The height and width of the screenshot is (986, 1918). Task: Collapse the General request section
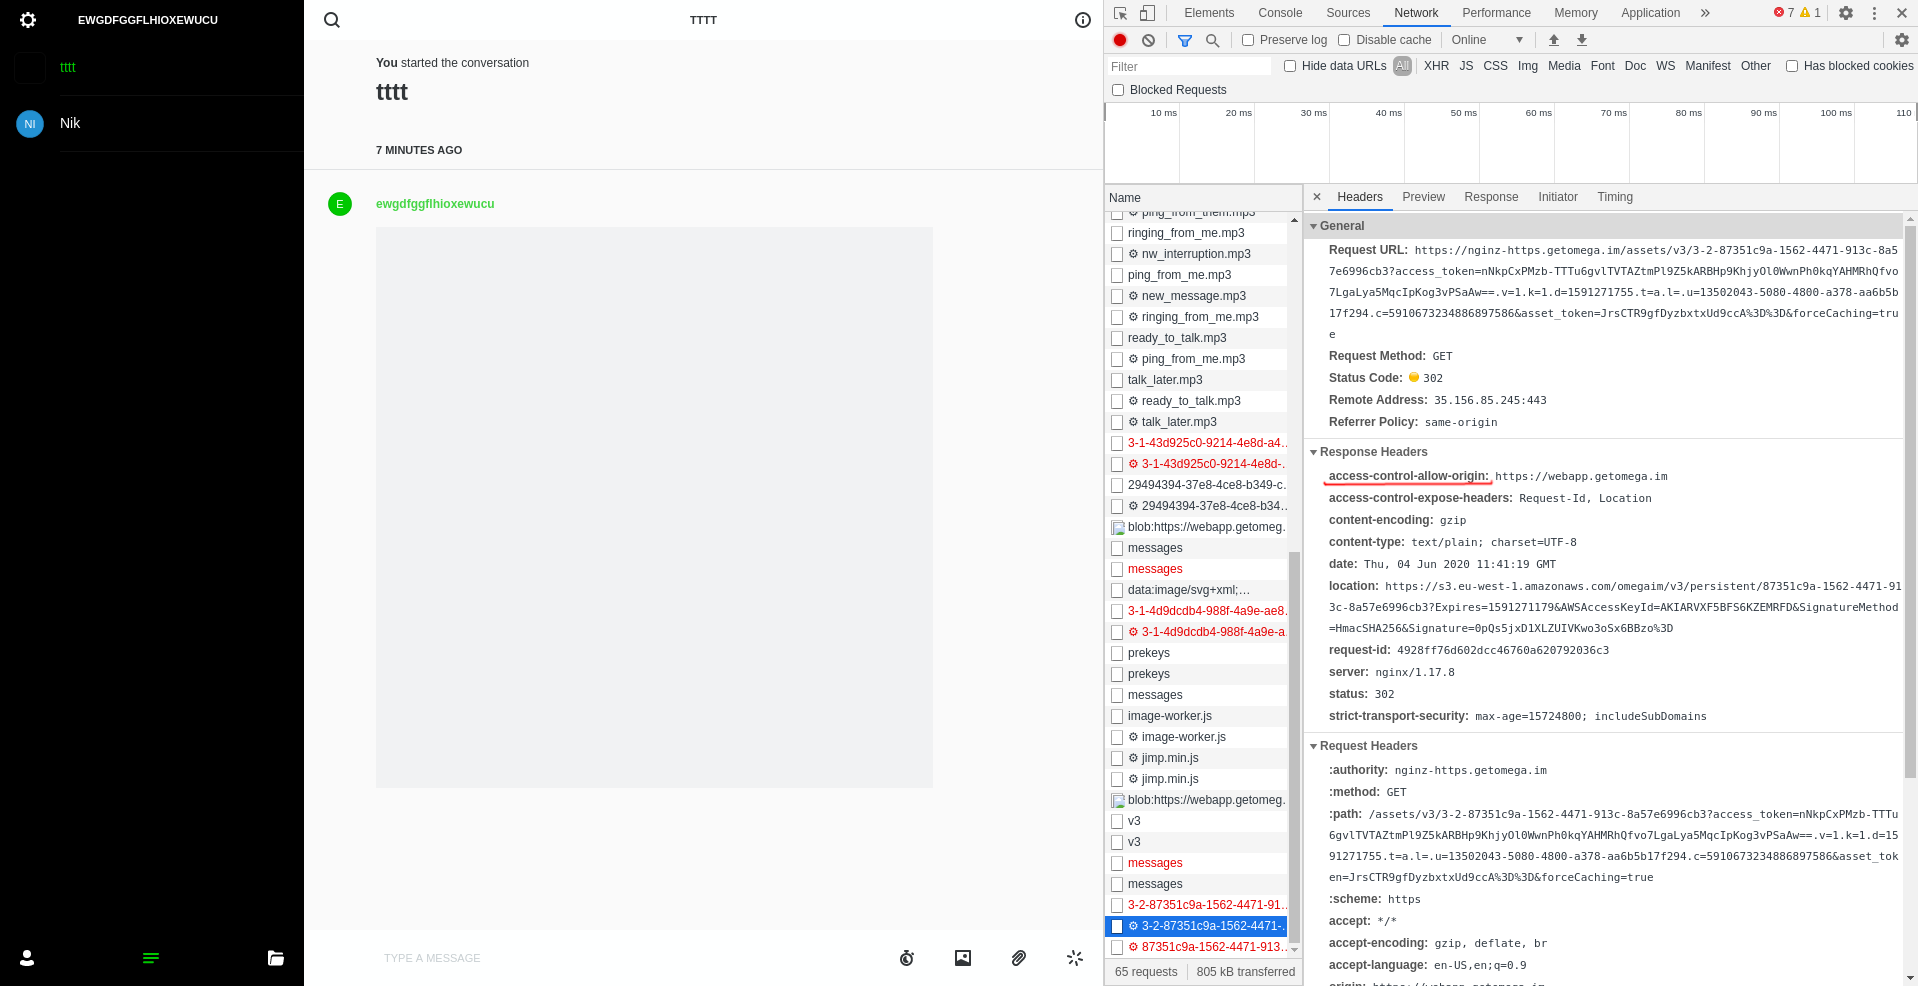1314,226
